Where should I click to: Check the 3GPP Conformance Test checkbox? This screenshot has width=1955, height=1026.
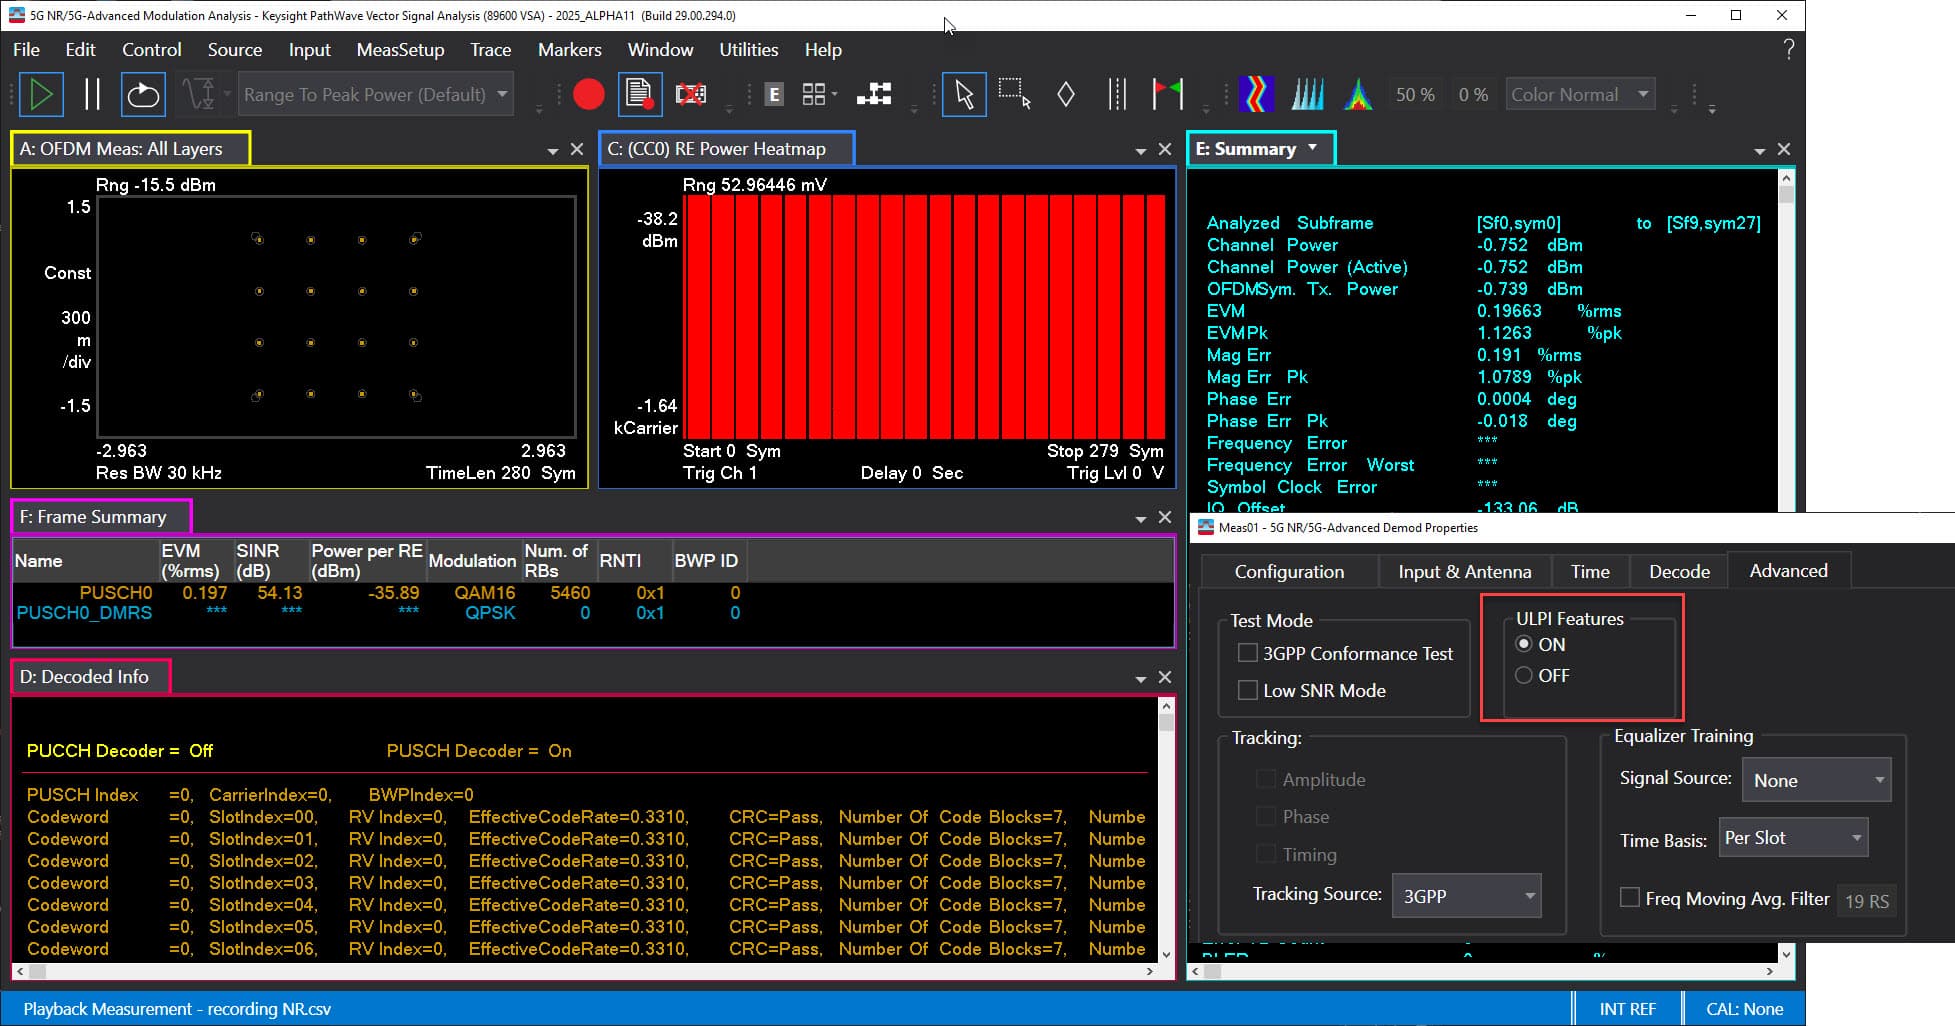[x=1247, y=652]
